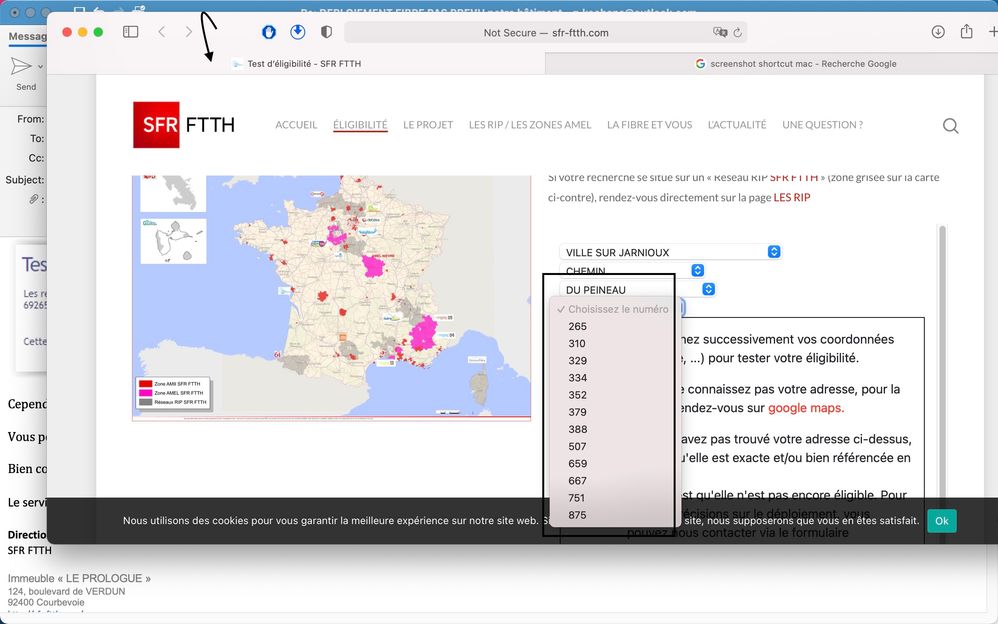This screenshot has width=998, height=624.
Task: Click the blue extension icon near the address bar
Action: click(269, 31)
